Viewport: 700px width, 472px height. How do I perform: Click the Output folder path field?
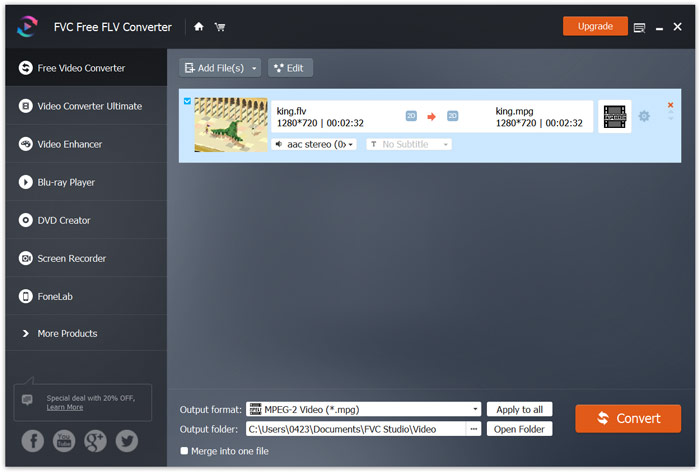coord(356,429)
